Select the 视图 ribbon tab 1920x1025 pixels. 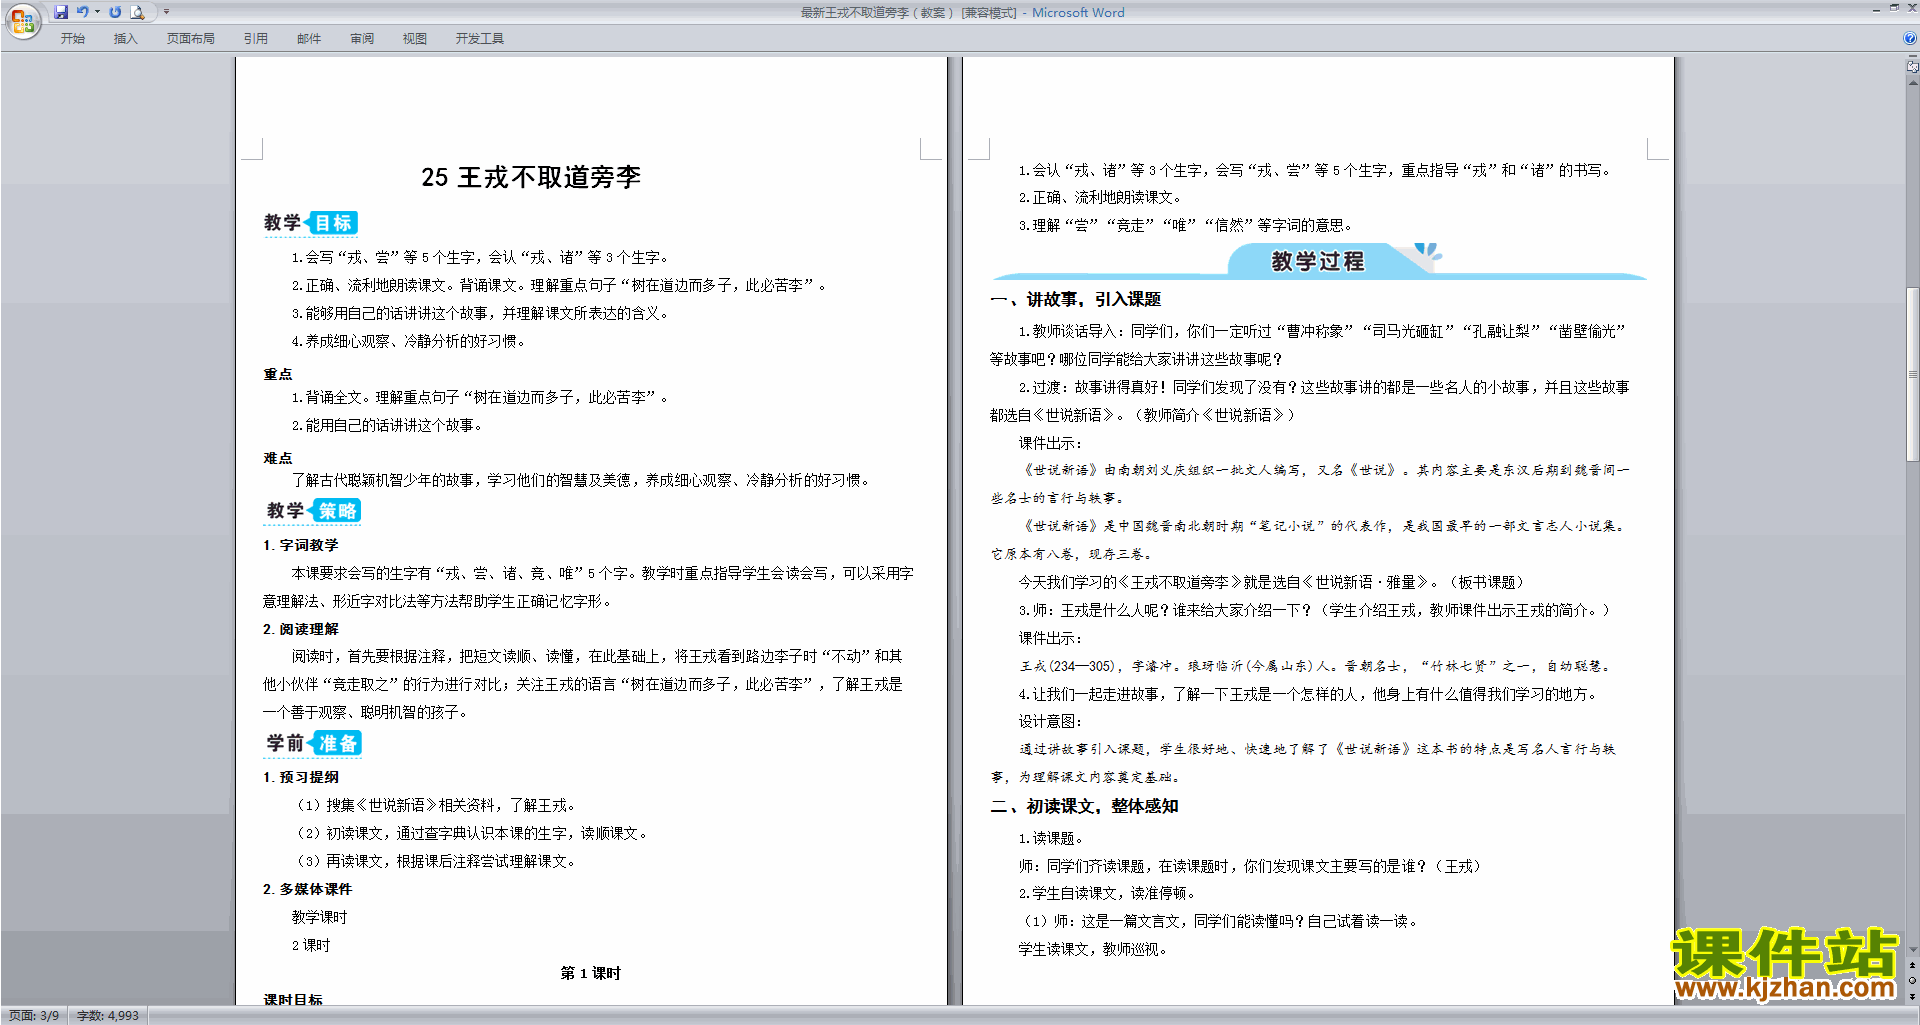415,39
